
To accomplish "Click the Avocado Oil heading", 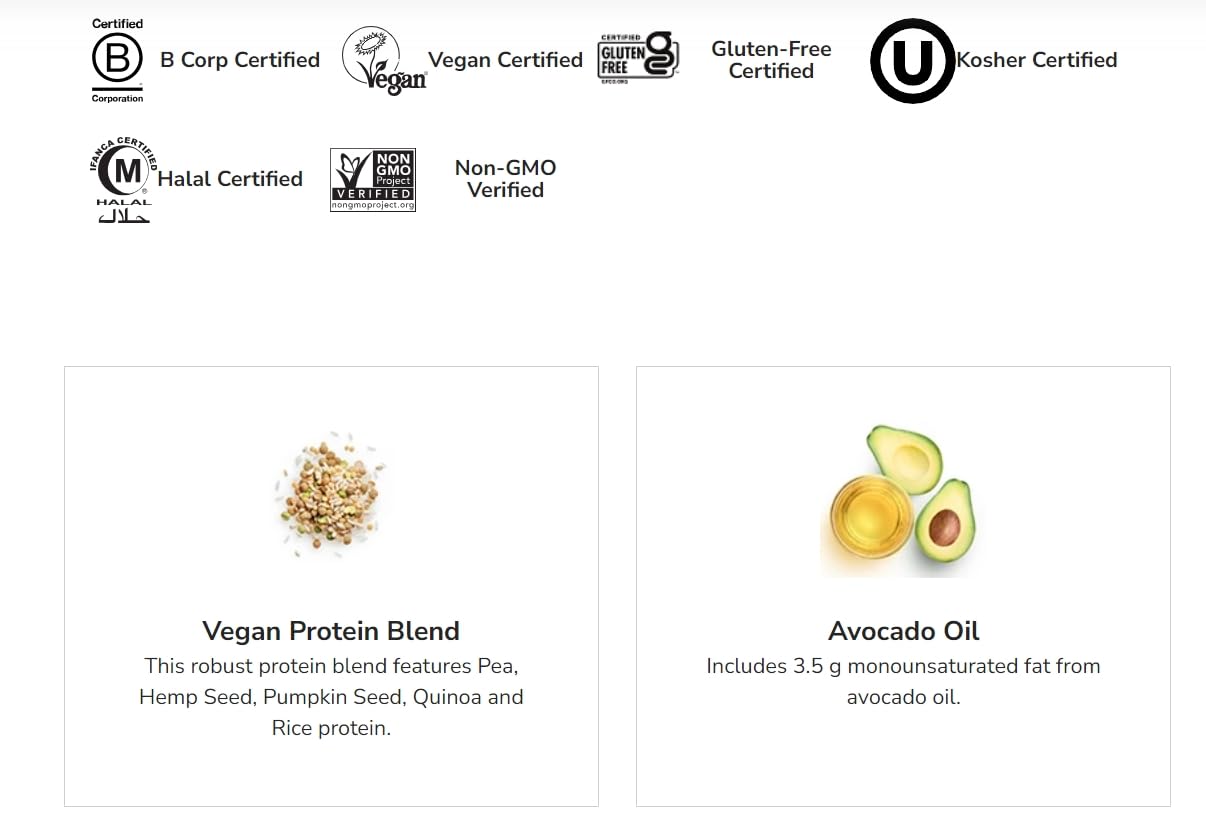I will (903, 631).
